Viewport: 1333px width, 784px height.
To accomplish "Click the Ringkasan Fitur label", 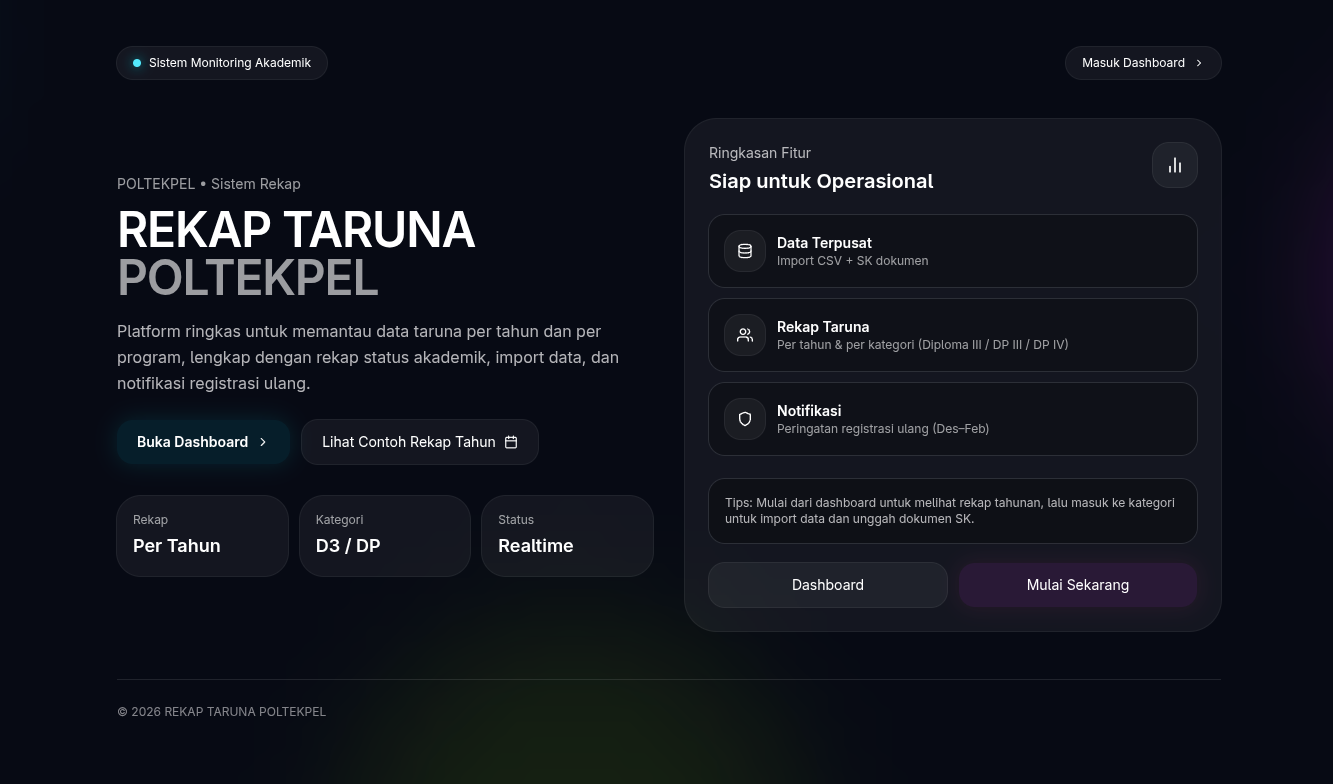I will pos(760,153).
